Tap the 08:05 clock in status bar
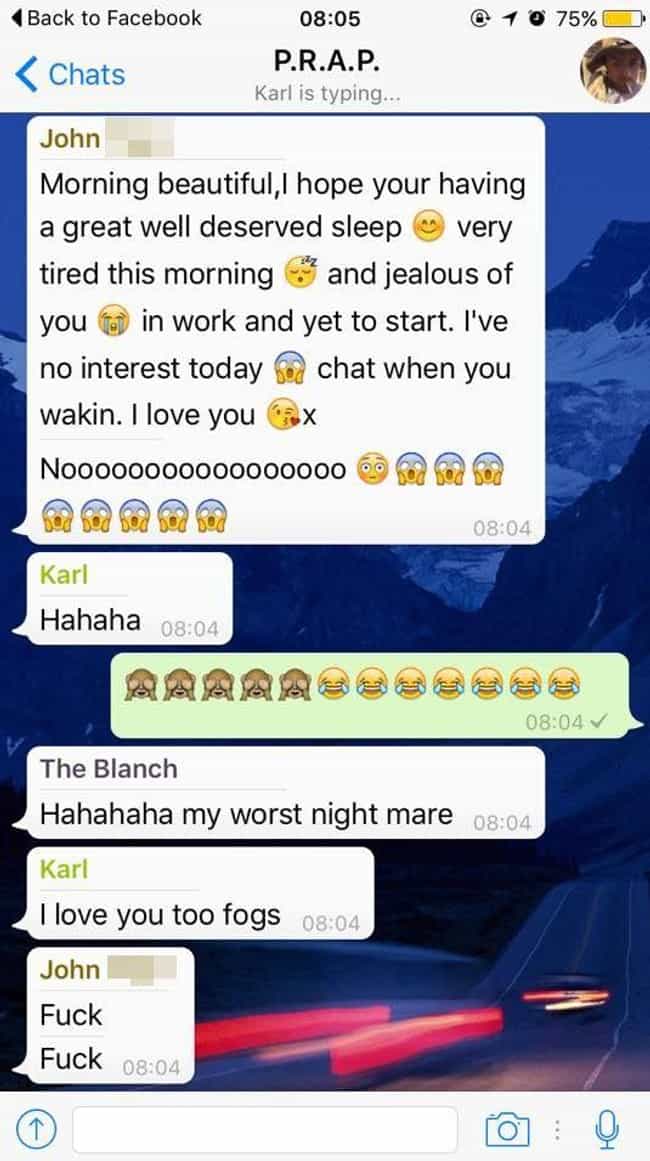The height and width of the screenshot is (1161, 650). pos(330,19)
